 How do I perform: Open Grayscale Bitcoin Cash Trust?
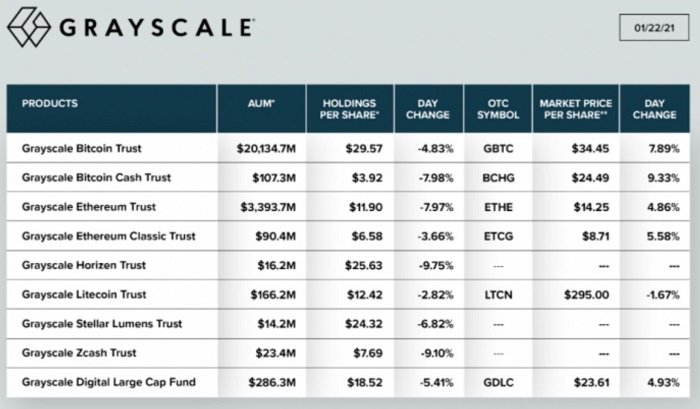point(96,177)
